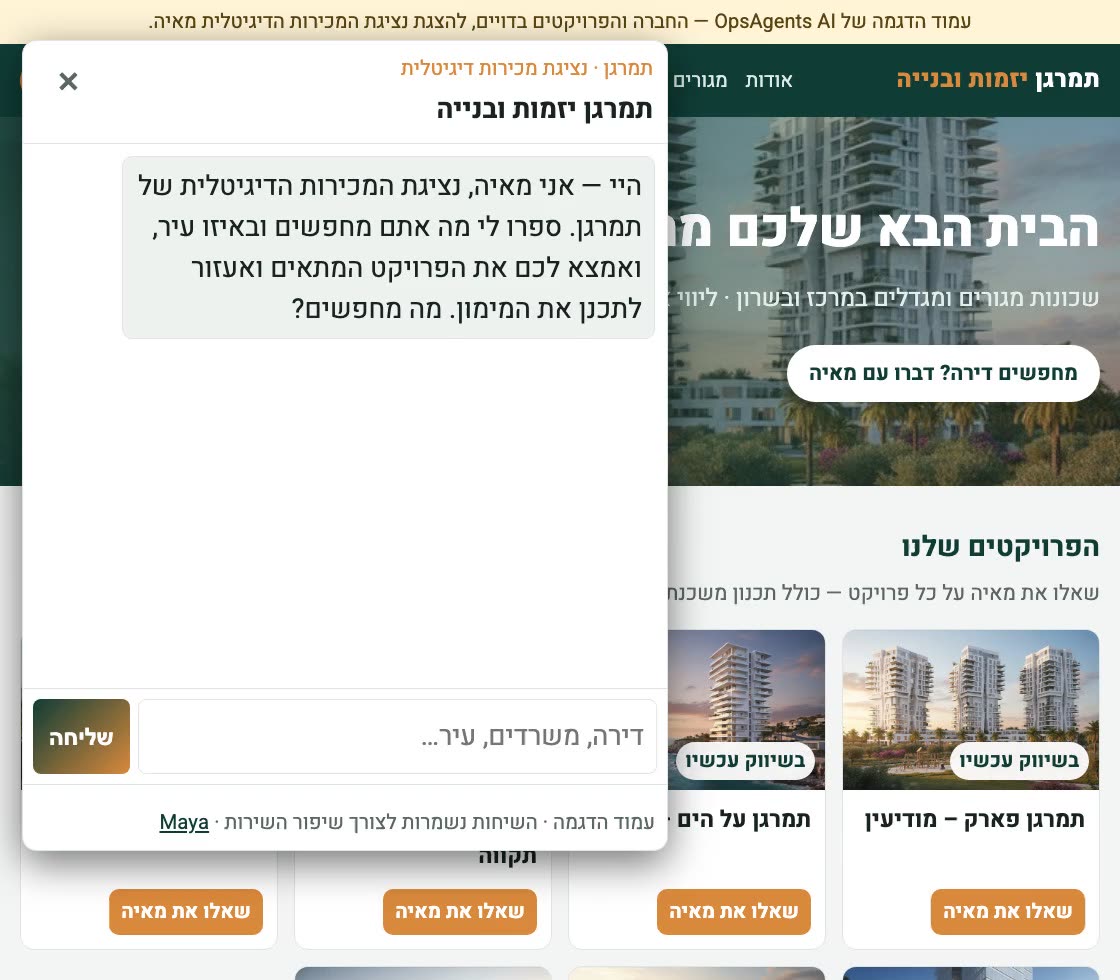This screenshot has width=1120, height=980.
Task: Focus the chat input 'דירה, משרדים, עיר...'
Action: point(397,736)
